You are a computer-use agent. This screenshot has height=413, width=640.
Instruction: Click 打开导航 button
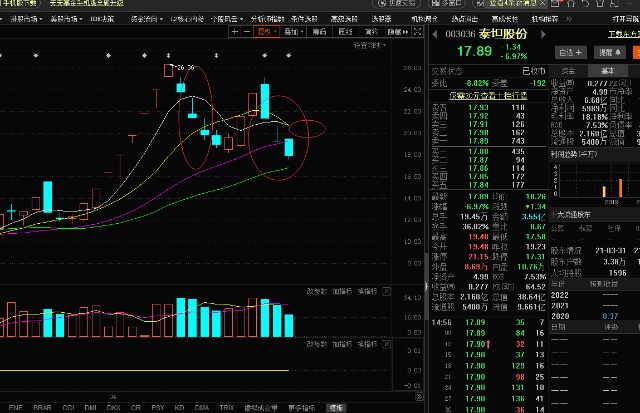pos(626,19)
